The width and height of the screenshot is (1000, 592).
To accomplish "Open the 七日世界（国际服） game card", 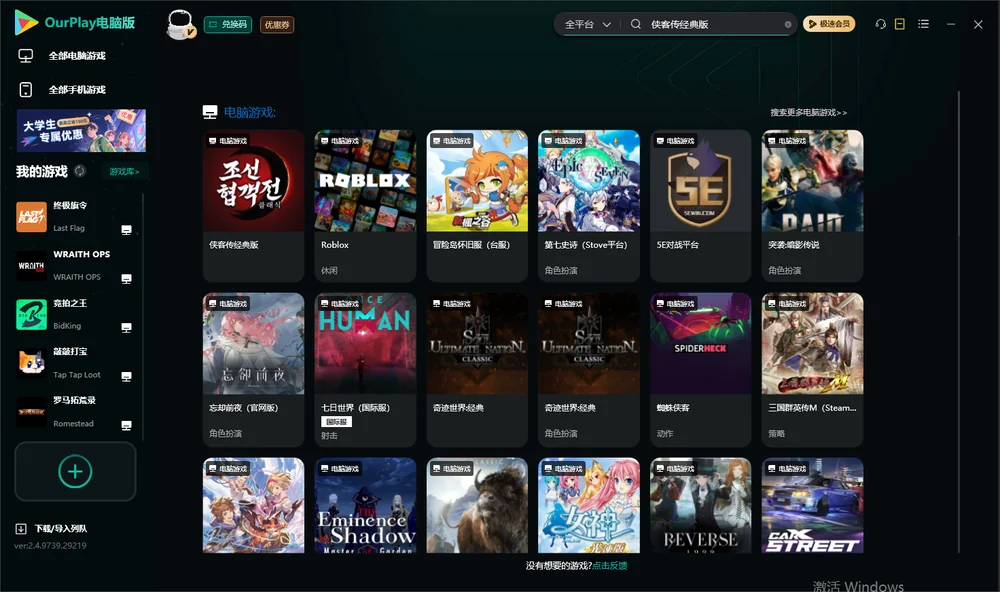I will (x=365, y=369).
